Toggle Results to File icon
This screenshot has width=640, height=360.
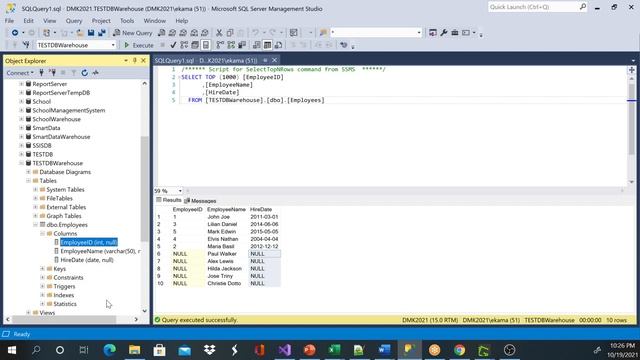click(278, 45)
